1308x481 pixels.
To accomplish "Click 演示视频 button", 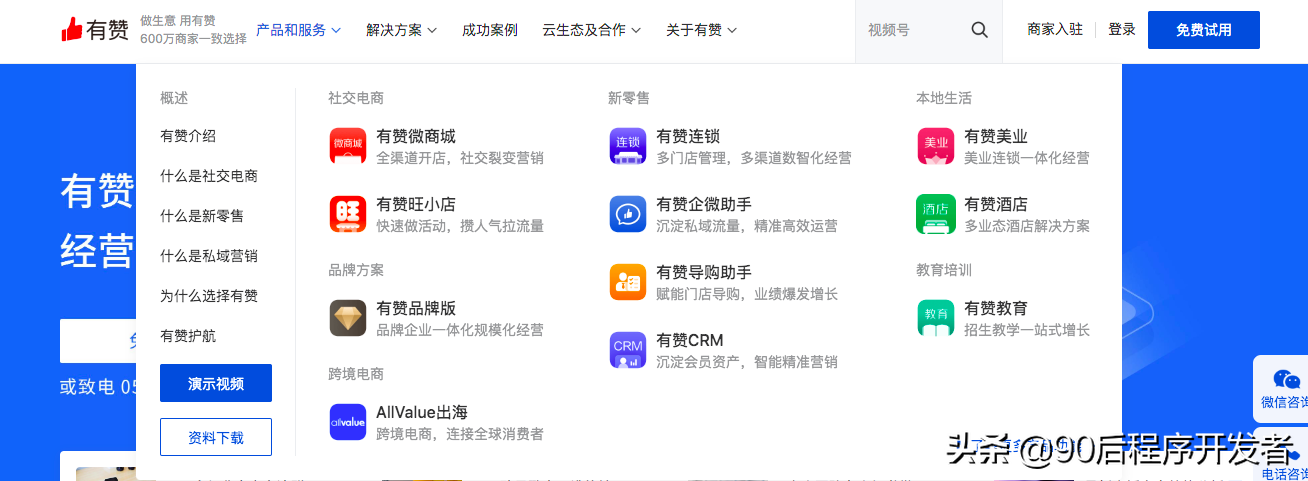I will [216, 383].
